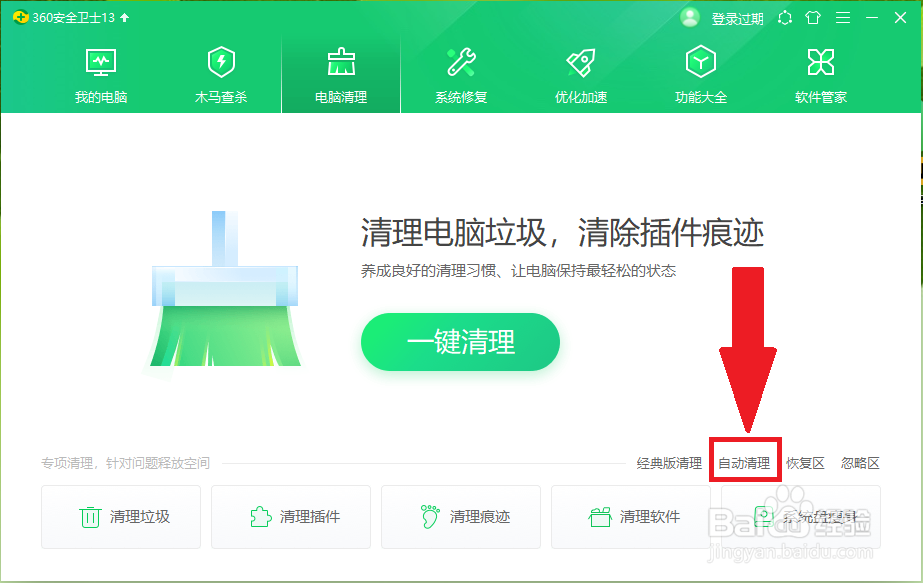Open 系统修复 via the wrench icon
Viewport: 923px width, 583px height.
460,60
